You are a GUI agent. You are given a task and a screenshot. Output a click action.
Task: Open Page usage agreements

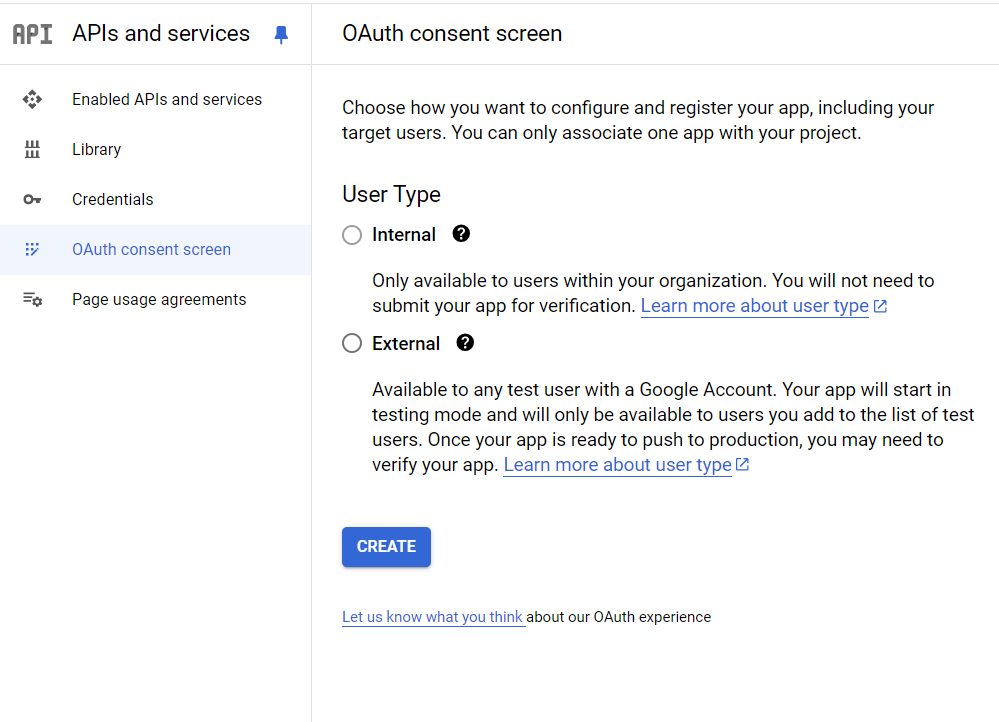pyautogui.click(x=155, y=299)
